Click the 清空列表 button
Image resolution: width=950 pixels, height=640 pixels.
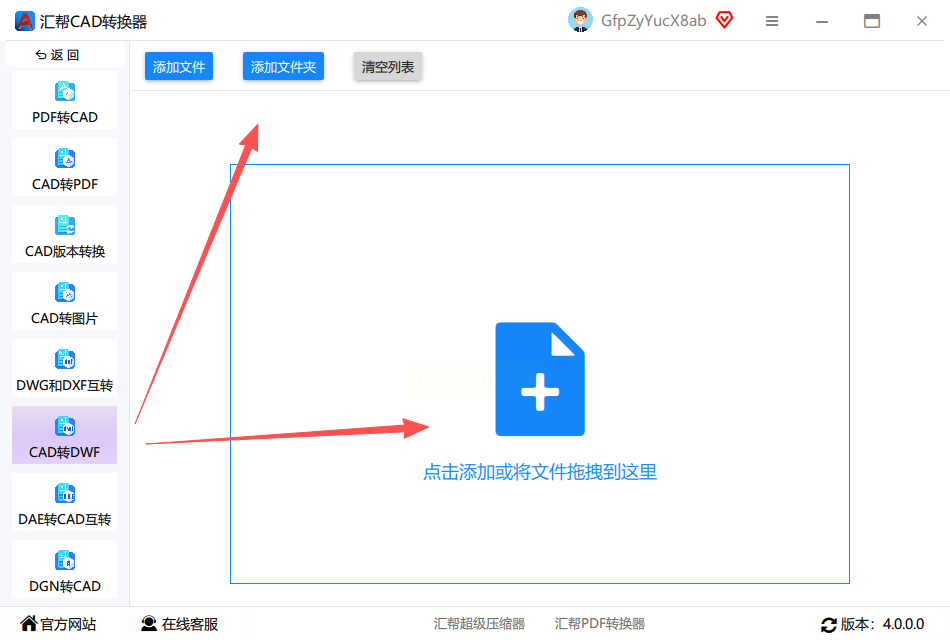click(x=388, y=67)
